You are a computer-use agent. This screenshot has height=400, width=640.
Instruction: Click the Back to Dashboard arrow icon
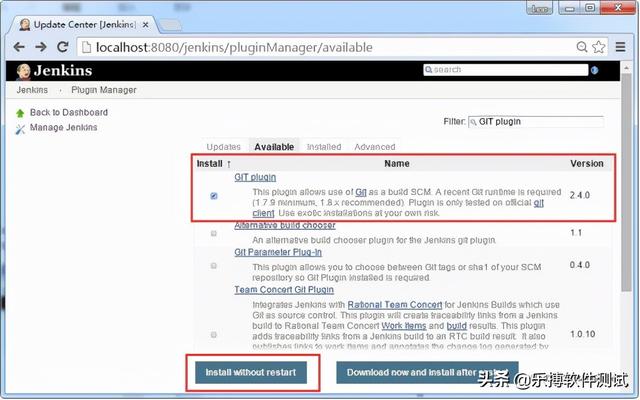coord(21,113)
